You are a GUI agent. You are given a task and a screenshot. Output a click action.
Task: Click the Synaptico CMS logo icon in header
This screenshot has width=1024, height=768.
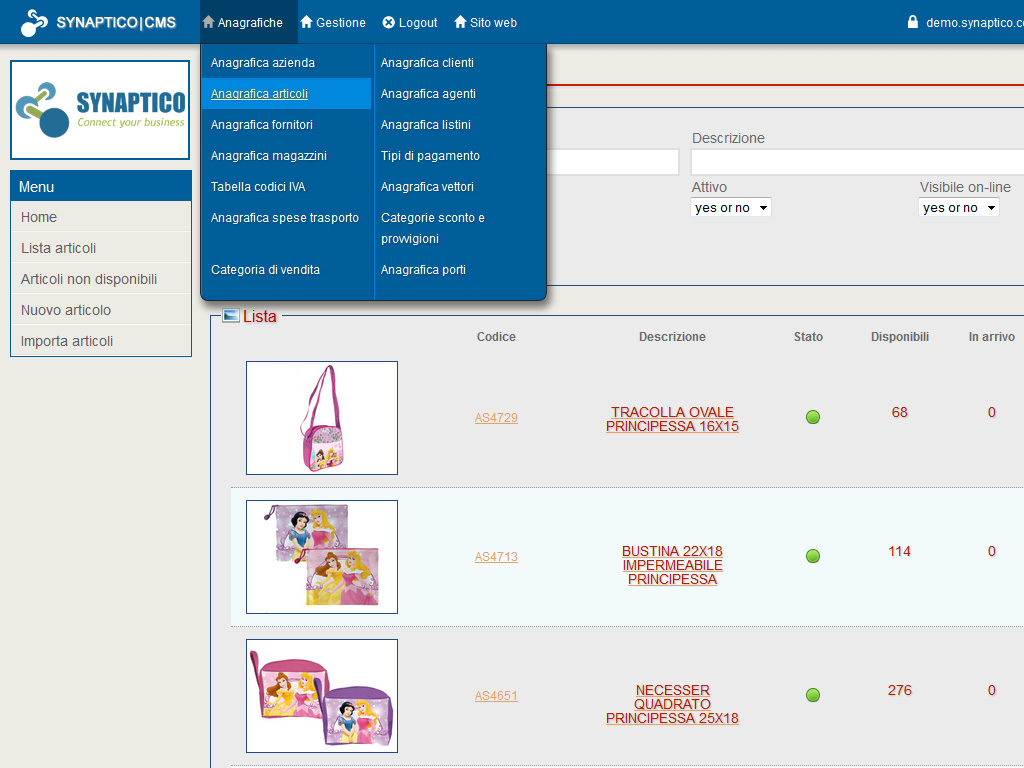pyautogui.click(x=34, y=23)
